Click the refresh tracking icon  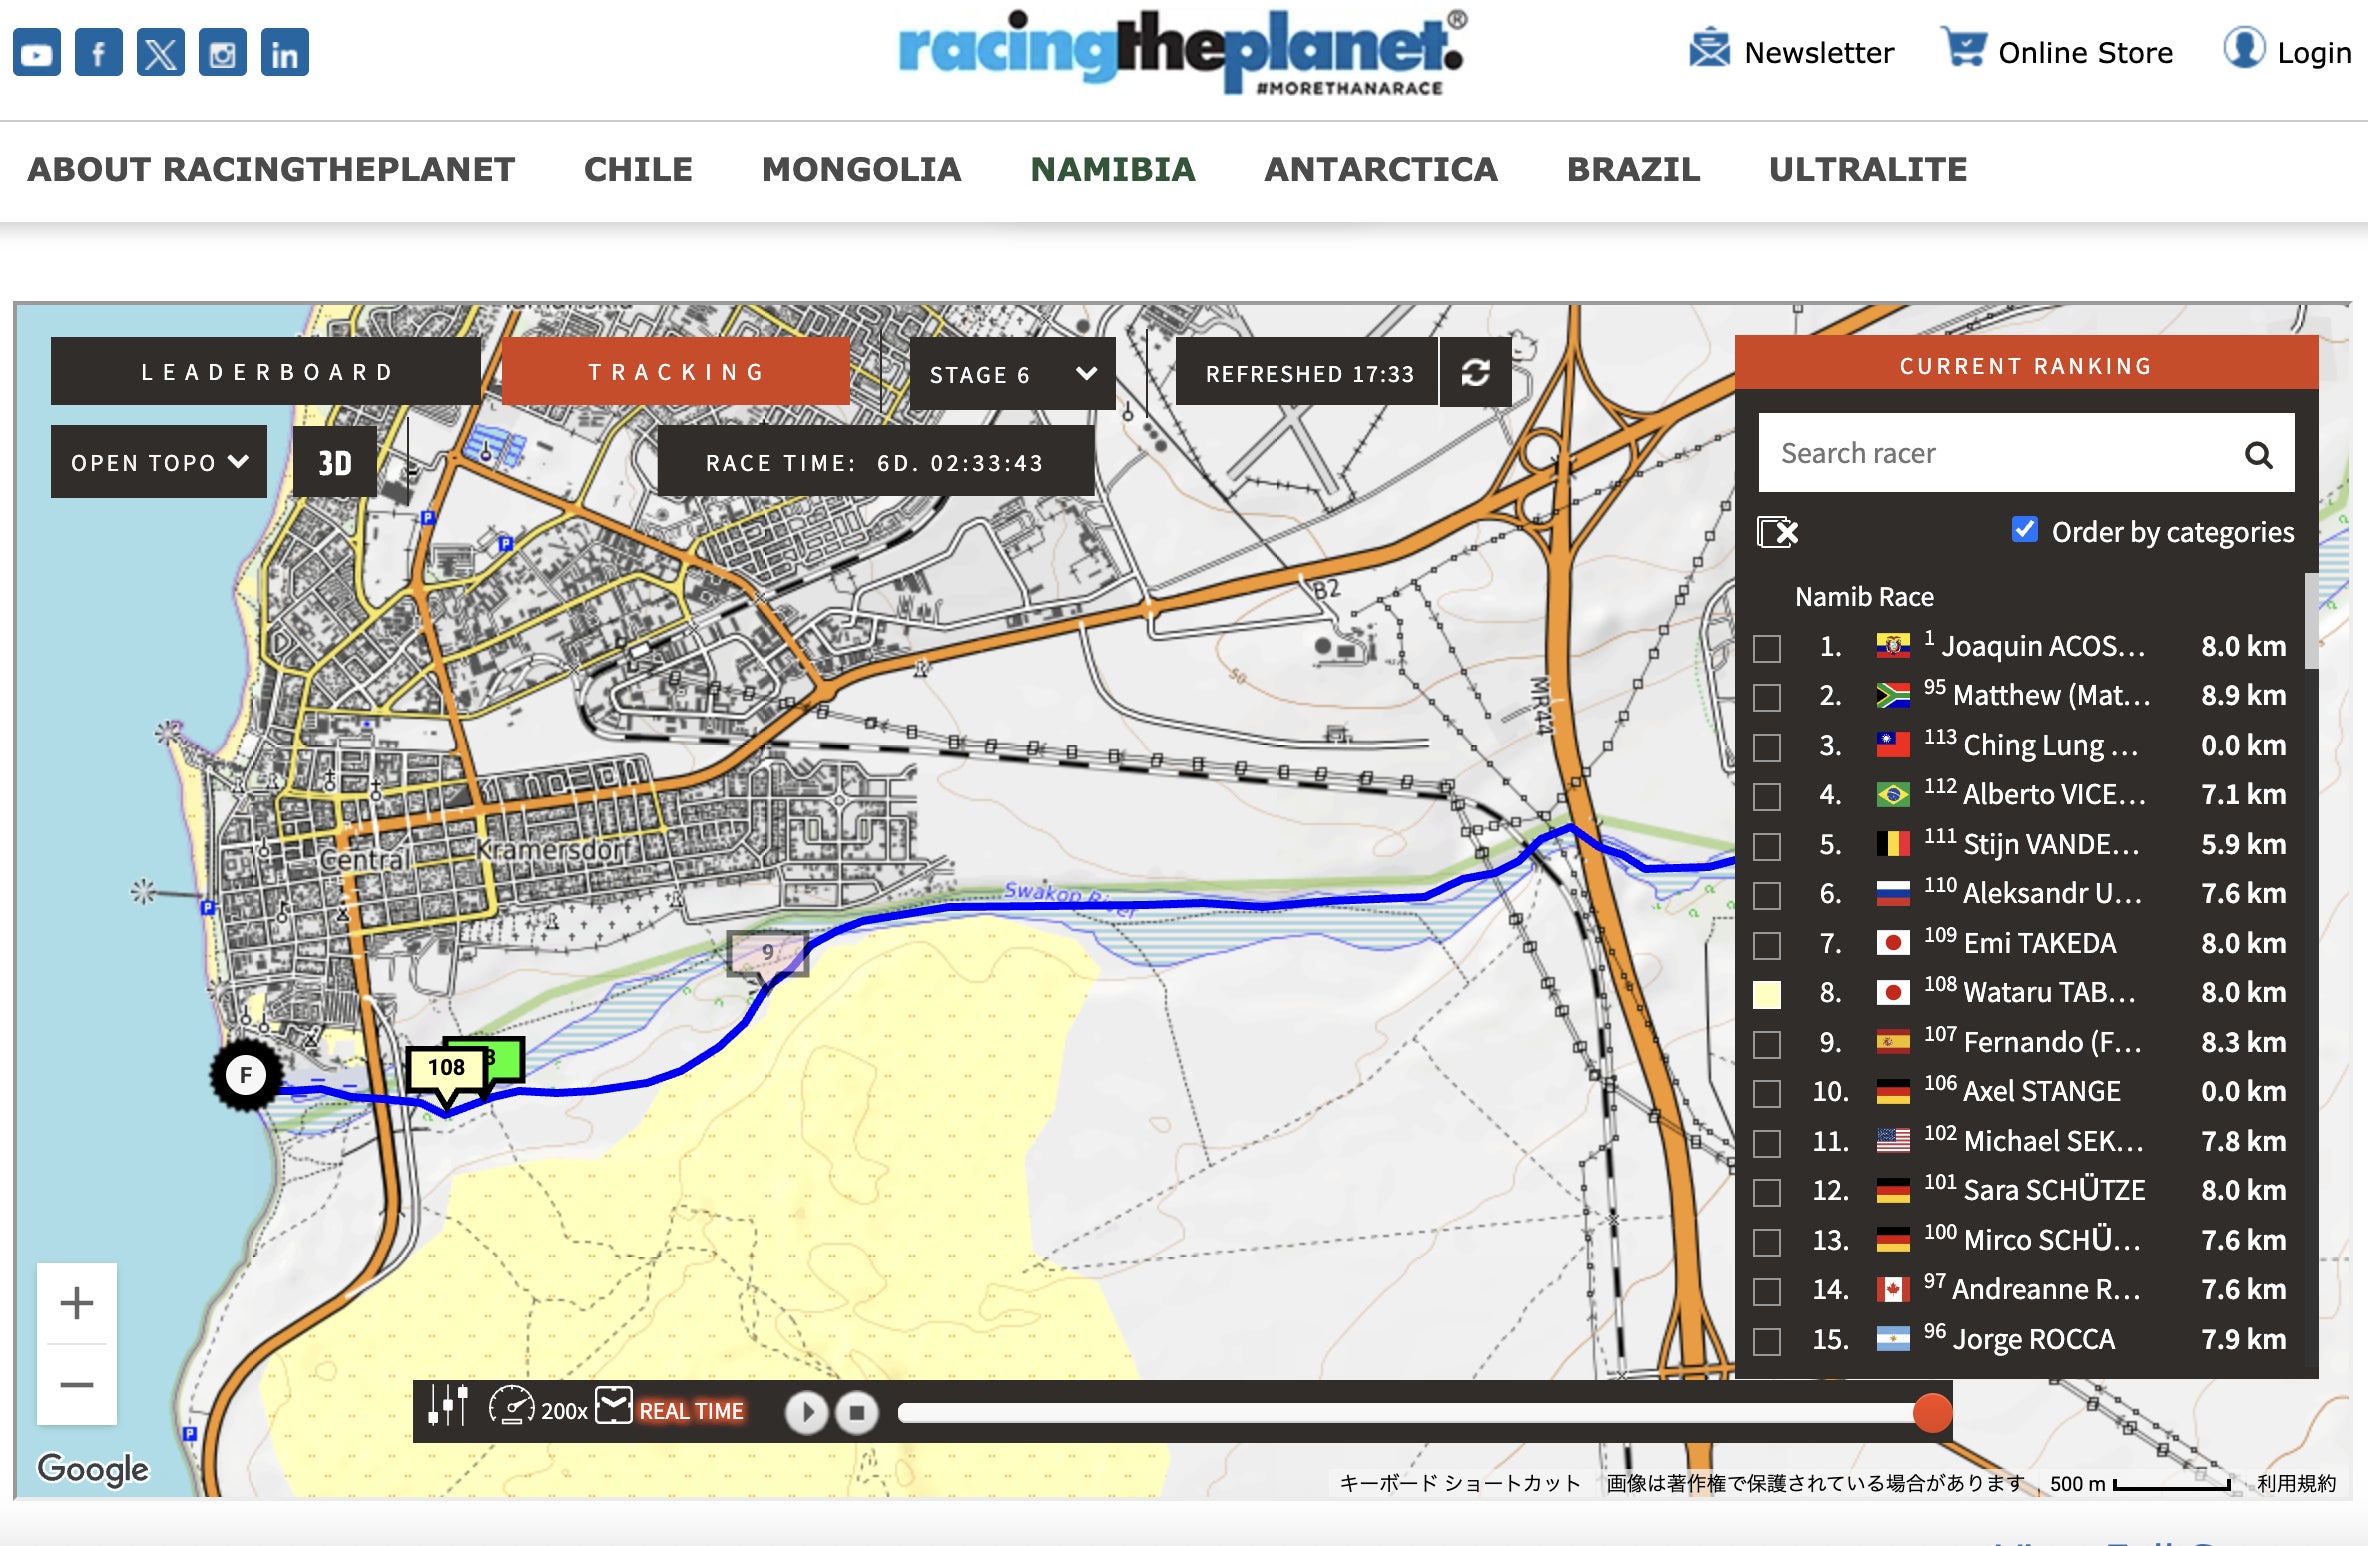pos(1476,373)
